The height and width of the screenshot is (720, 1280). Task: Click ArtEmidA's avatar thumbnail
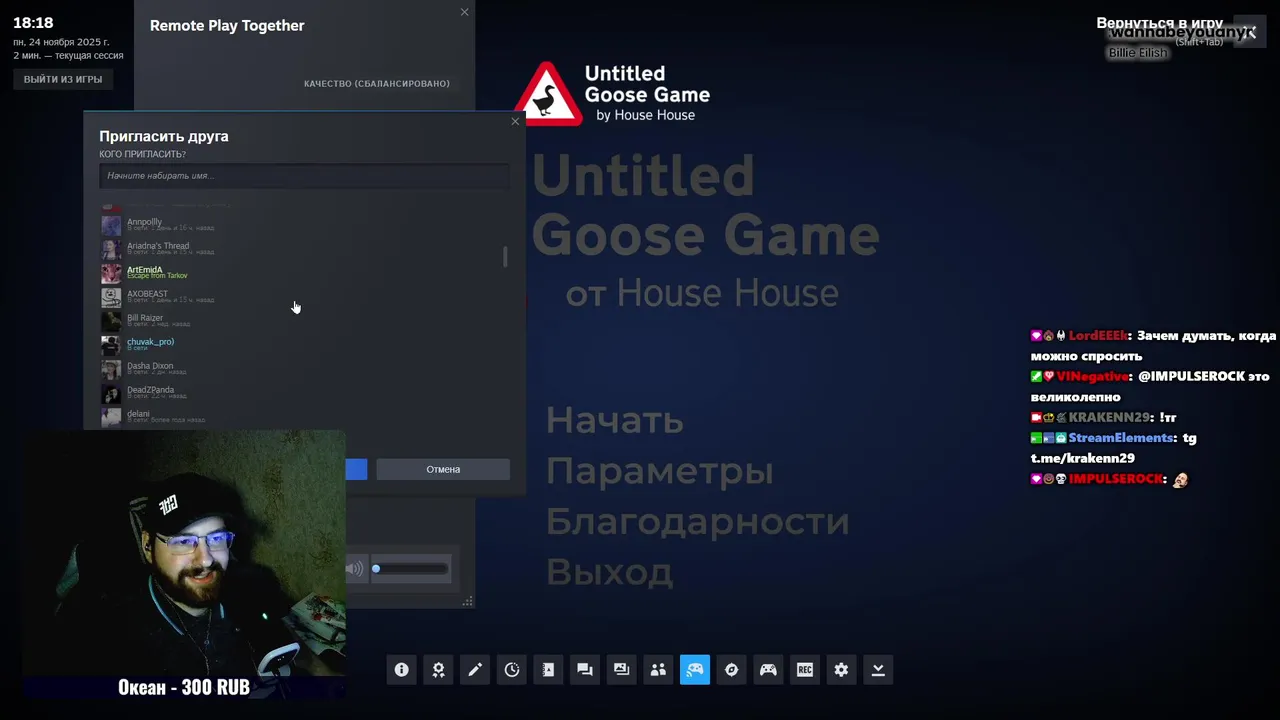pyautogui.click(x=111, y=274)
